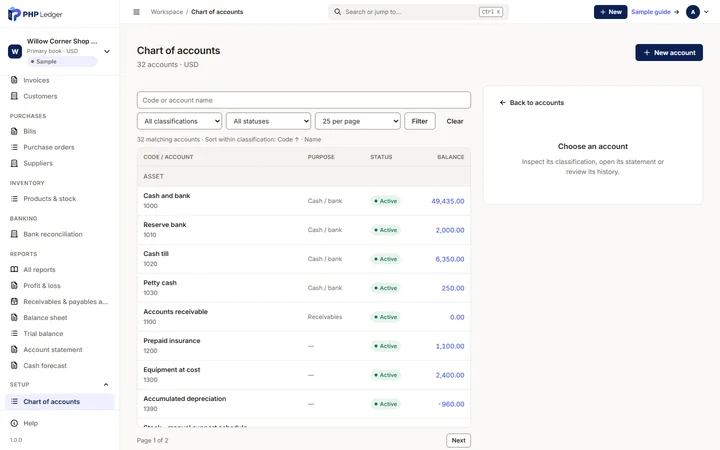Viewport: 720px width, 450px height.
Task: Select the Accounts receivable row
Action: pyautogui.click(x=304, y=316)
